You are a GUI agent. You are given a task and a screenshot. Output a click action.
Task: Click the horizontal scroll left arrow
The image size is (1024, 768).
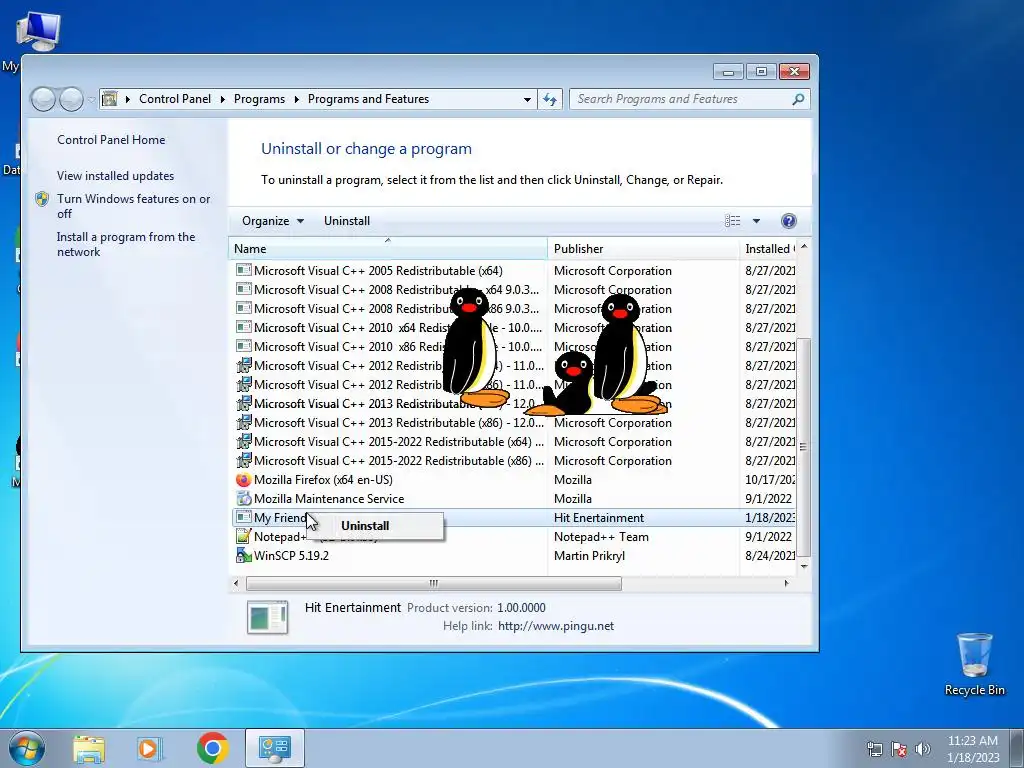(x=236, y=583)
